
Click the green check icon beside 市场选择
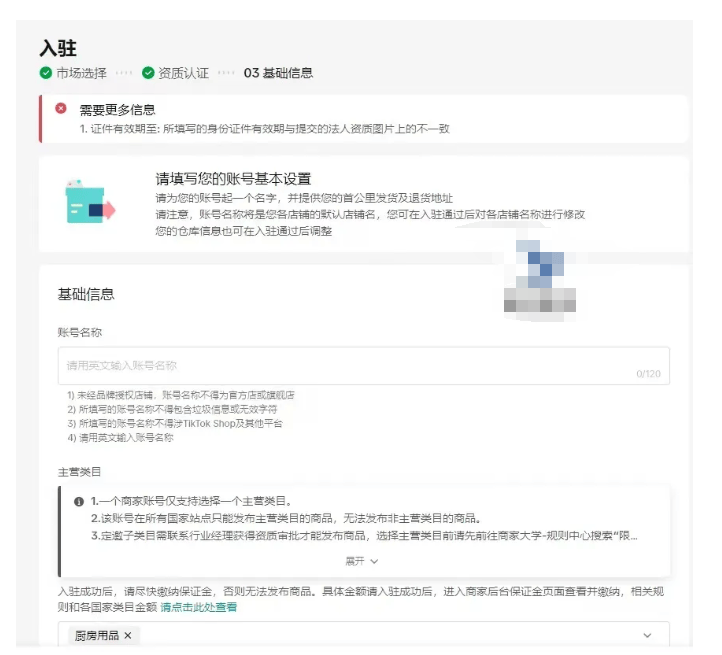point(46,73)
